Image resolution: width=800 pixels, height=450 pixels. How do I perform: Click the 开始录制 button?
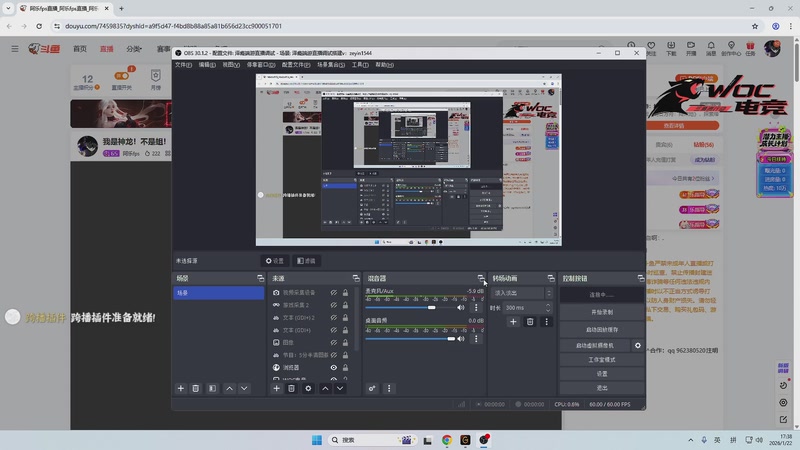point(602,311)
